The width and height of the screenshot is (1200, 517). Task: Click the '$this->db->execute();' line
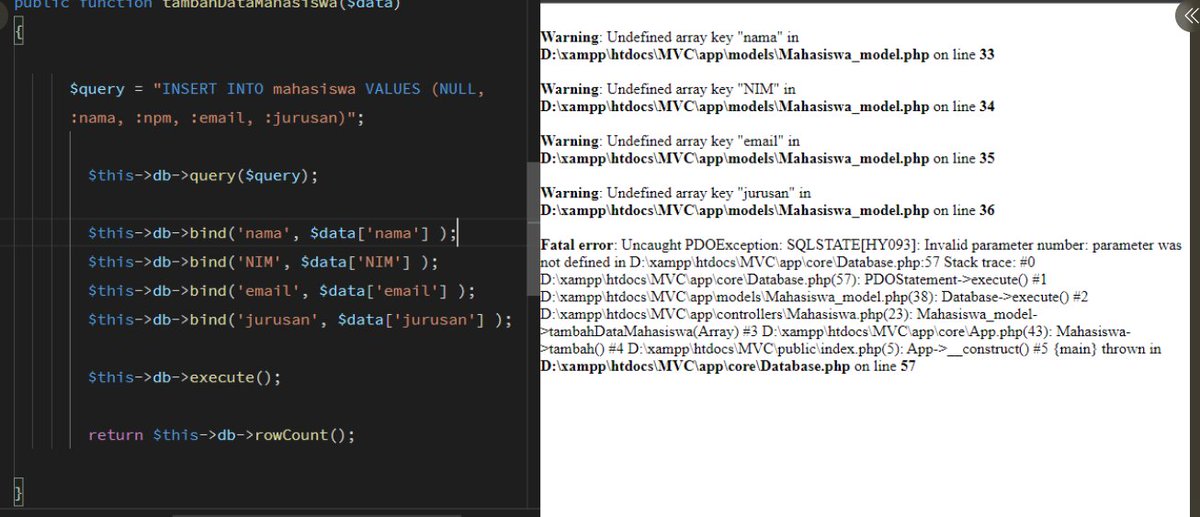tap(185, 378)
